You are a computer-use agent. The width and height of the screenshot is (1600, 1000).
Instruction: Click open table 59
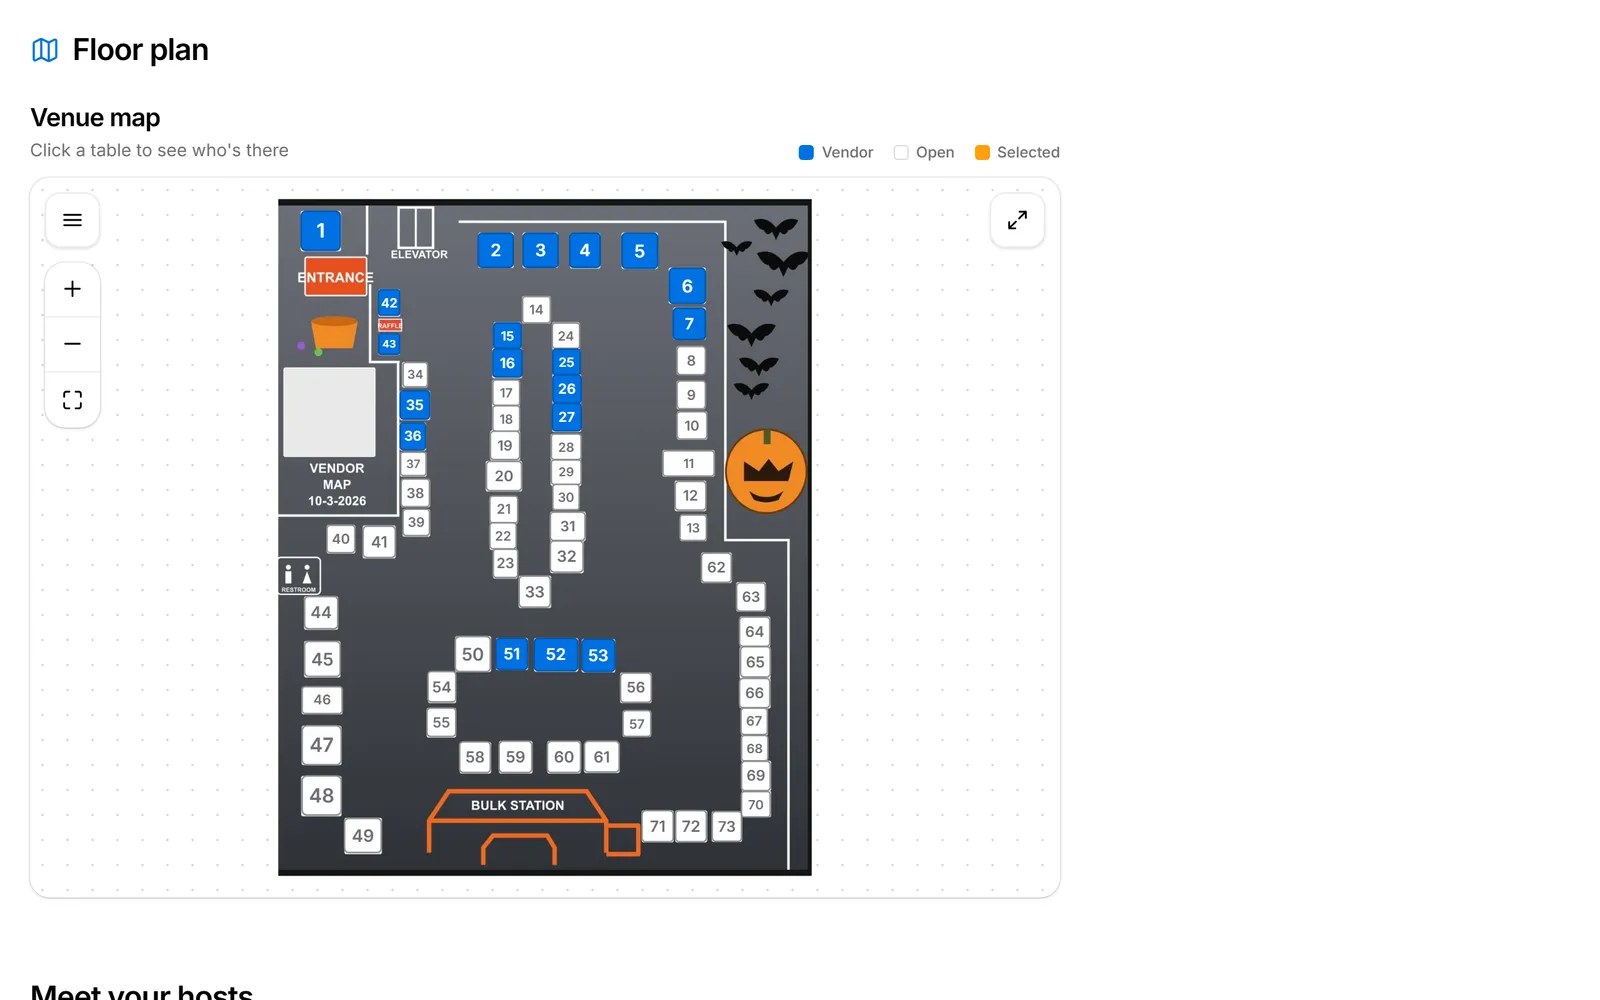(x=515, y=757)
